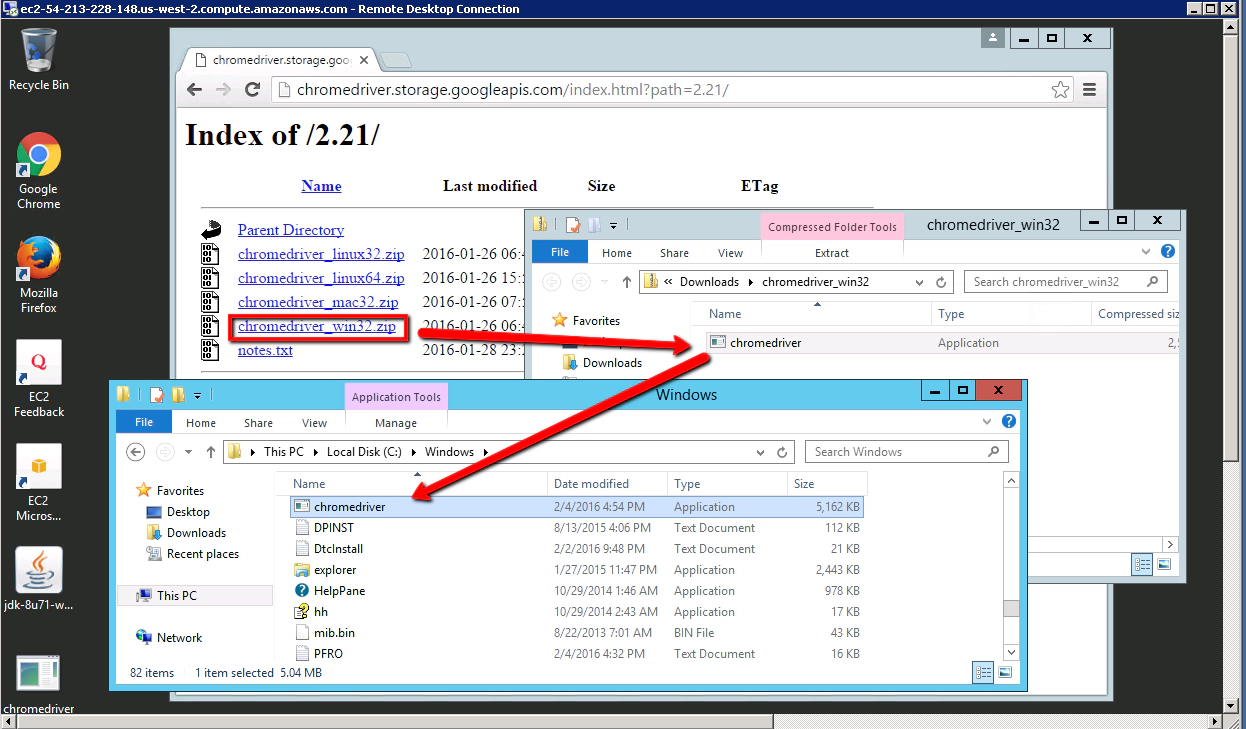The height and width of the screenshot is (729, 1246).
Task: Reload the chromedriver index page in Chrome
Action: click(x=252, y=89)
